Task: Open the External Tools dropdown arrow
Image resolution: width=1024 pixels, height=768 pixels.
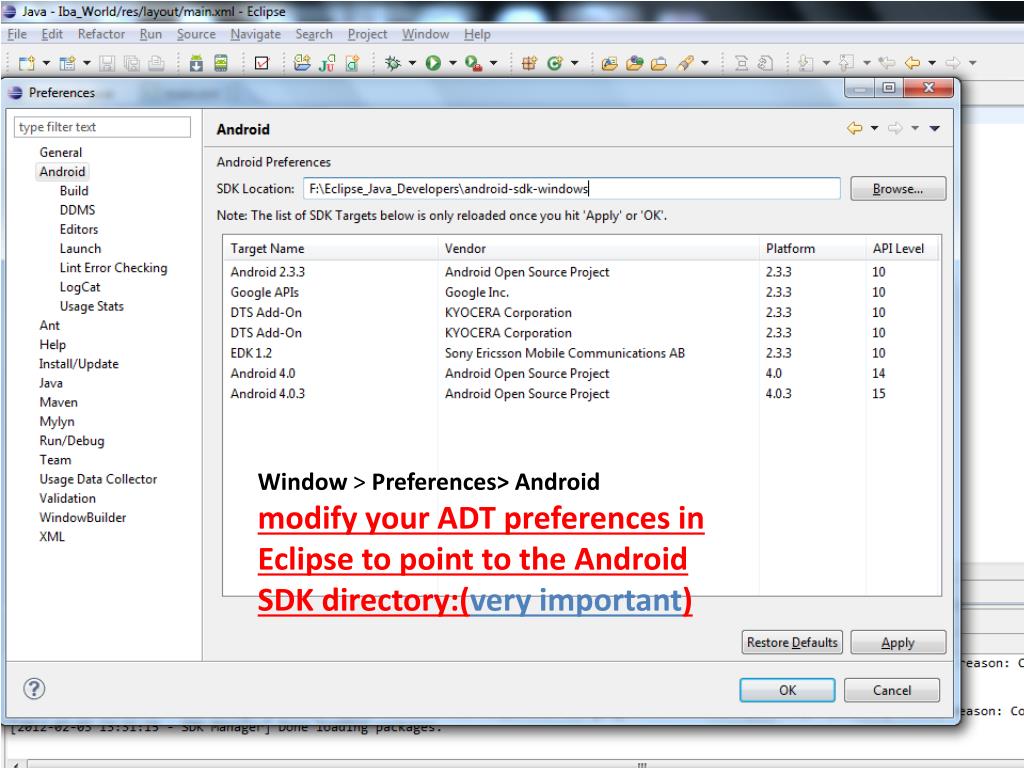Action: coord(493,63)
